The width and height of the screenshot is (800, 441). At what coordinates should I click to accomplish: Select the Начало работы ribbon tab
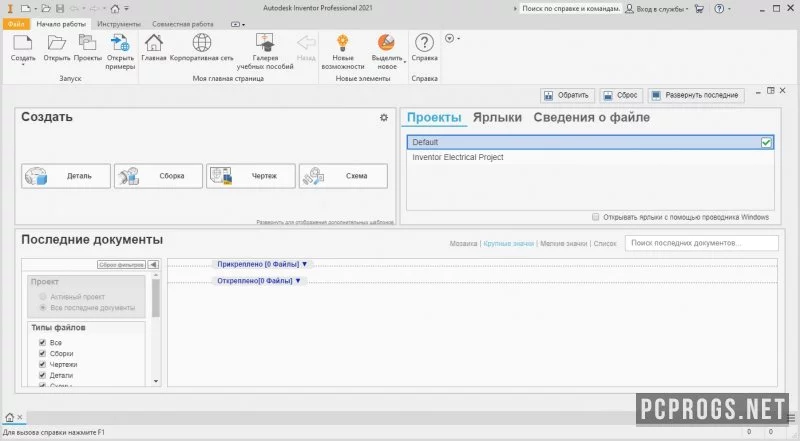tap(61, 24)
